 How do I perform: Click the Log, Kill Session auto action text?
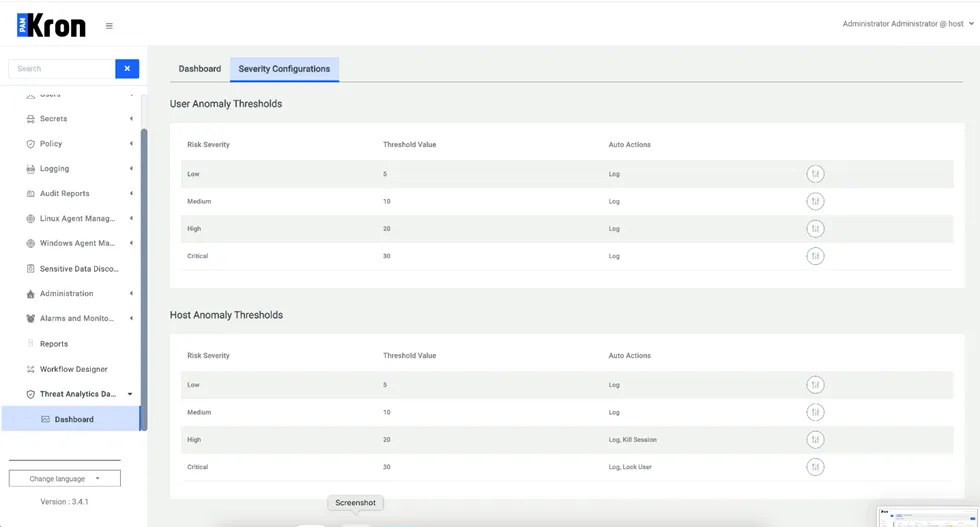pyautogui.click(x=632, y=440)
